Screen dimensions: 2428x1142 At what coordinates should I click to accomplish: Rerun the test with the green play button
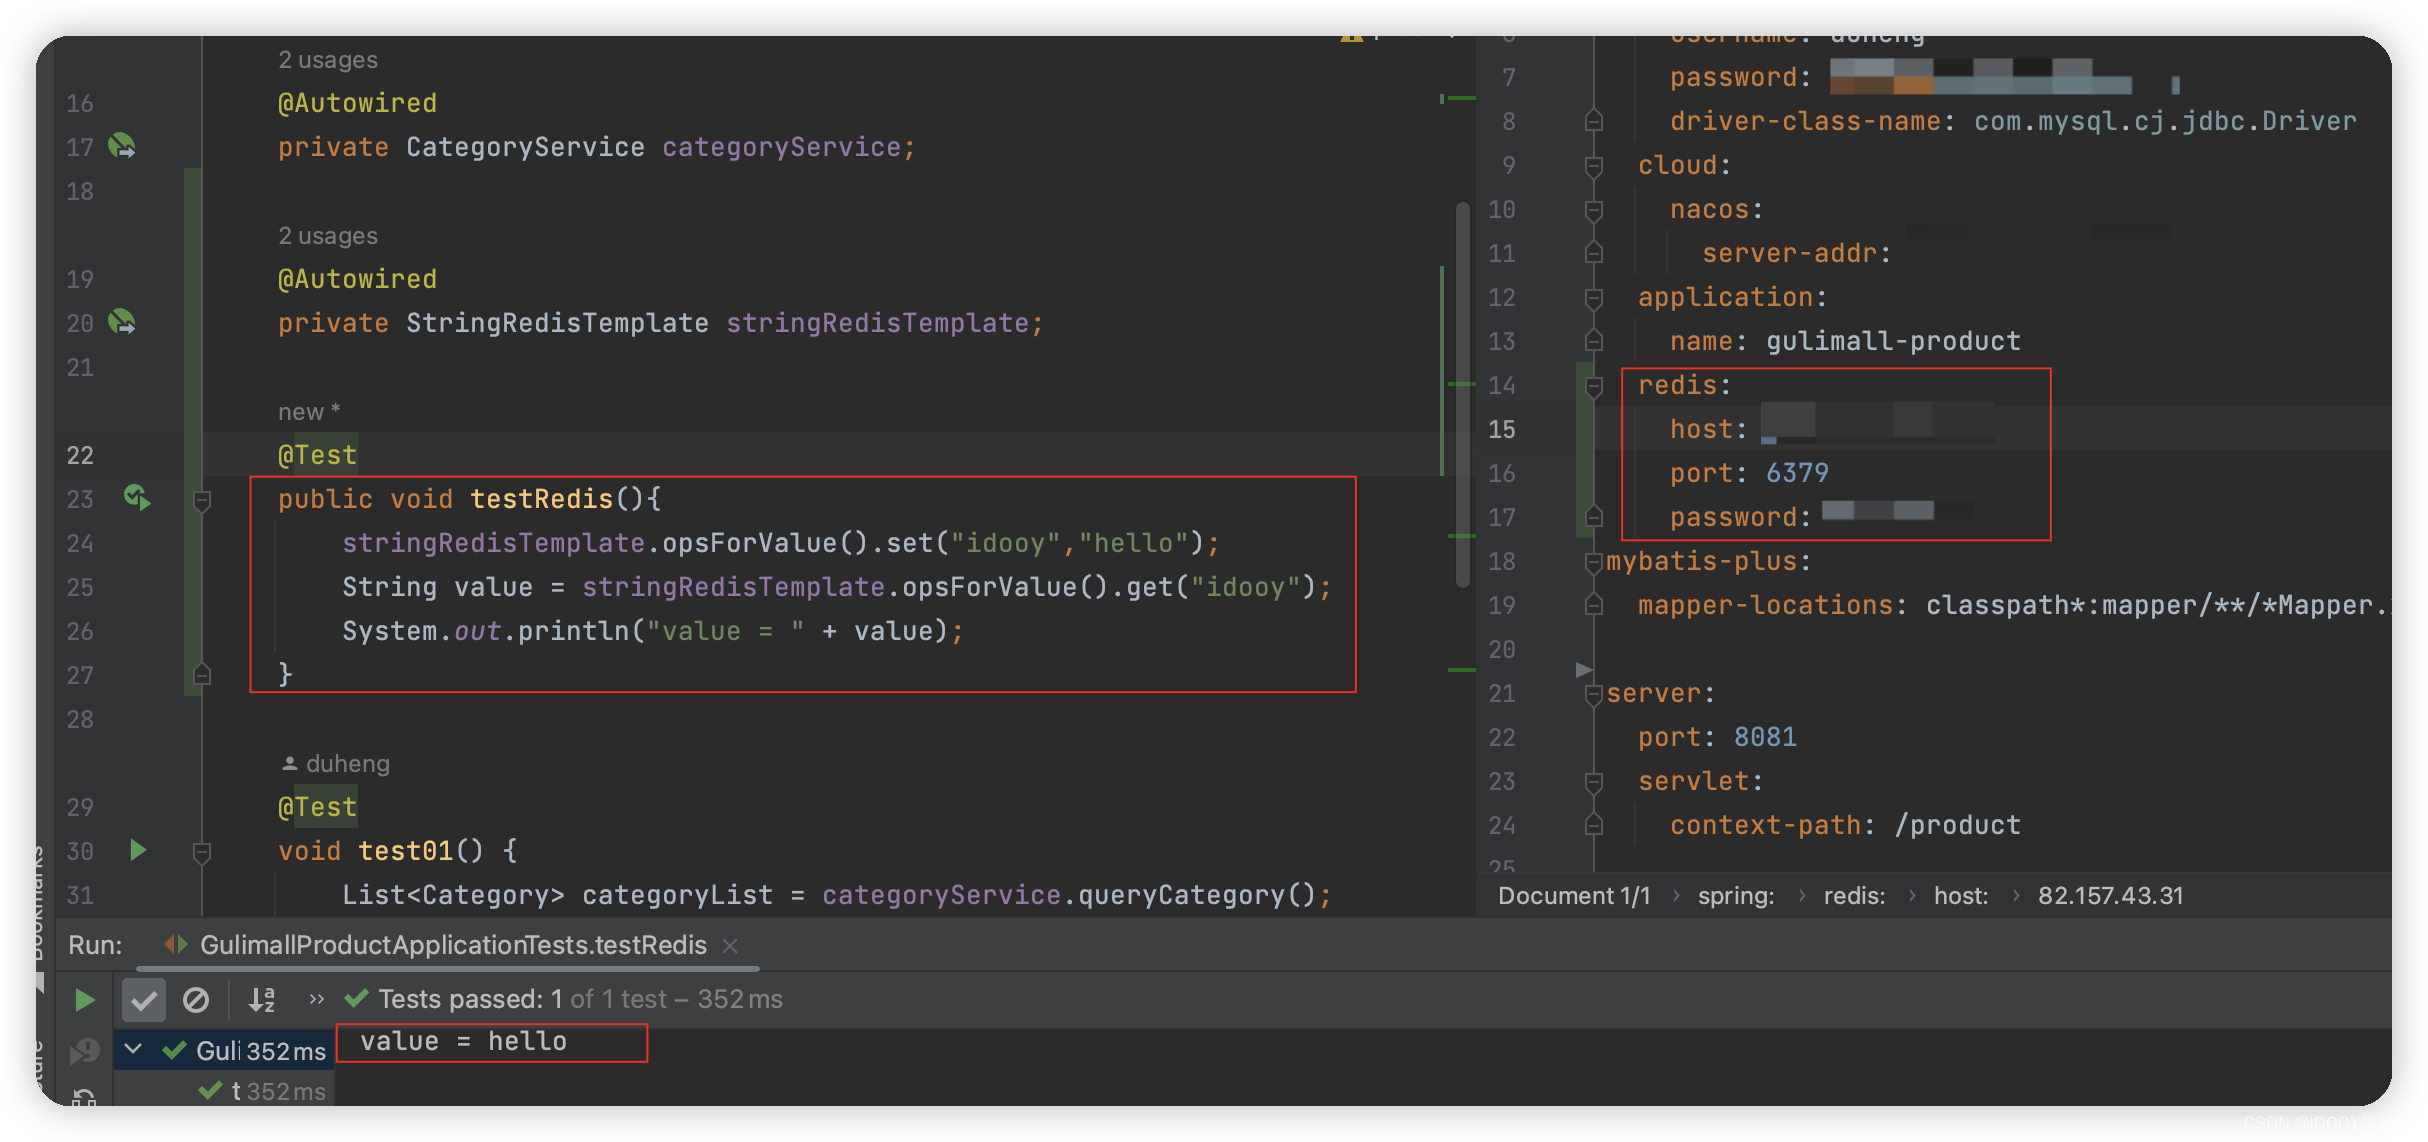[x=84, y=999]
